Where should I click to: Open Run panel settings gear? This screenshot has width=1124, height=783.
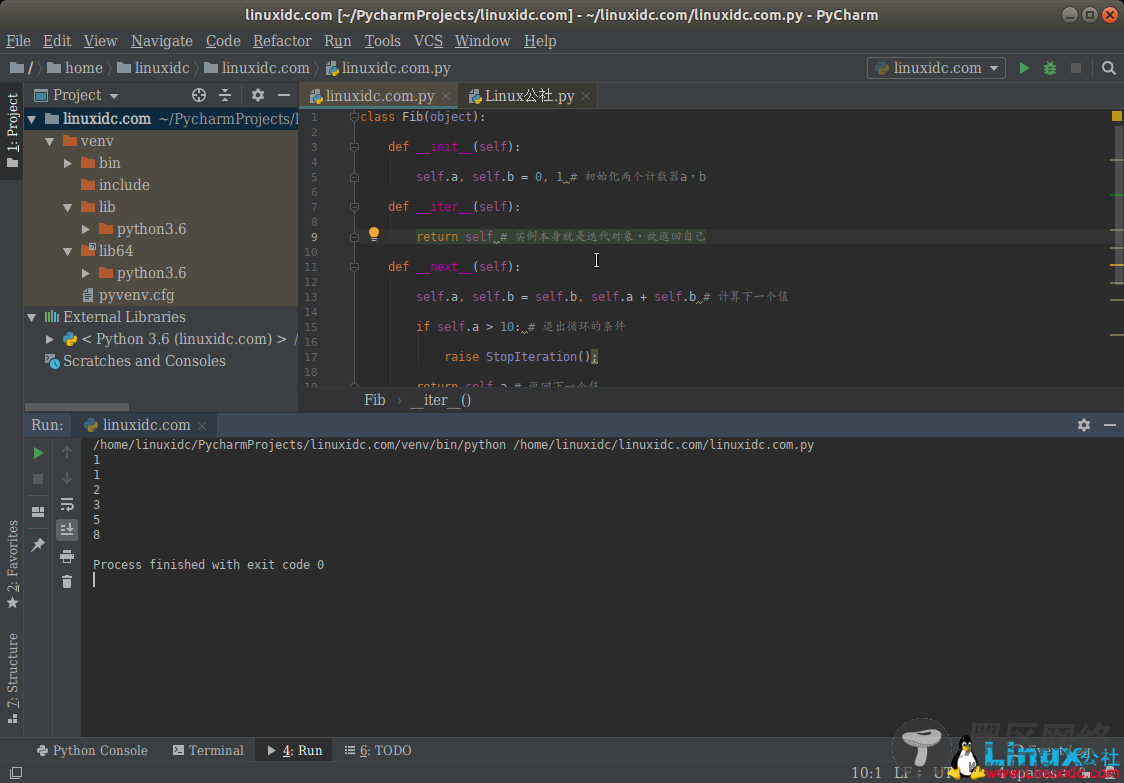pos(1084,425)
